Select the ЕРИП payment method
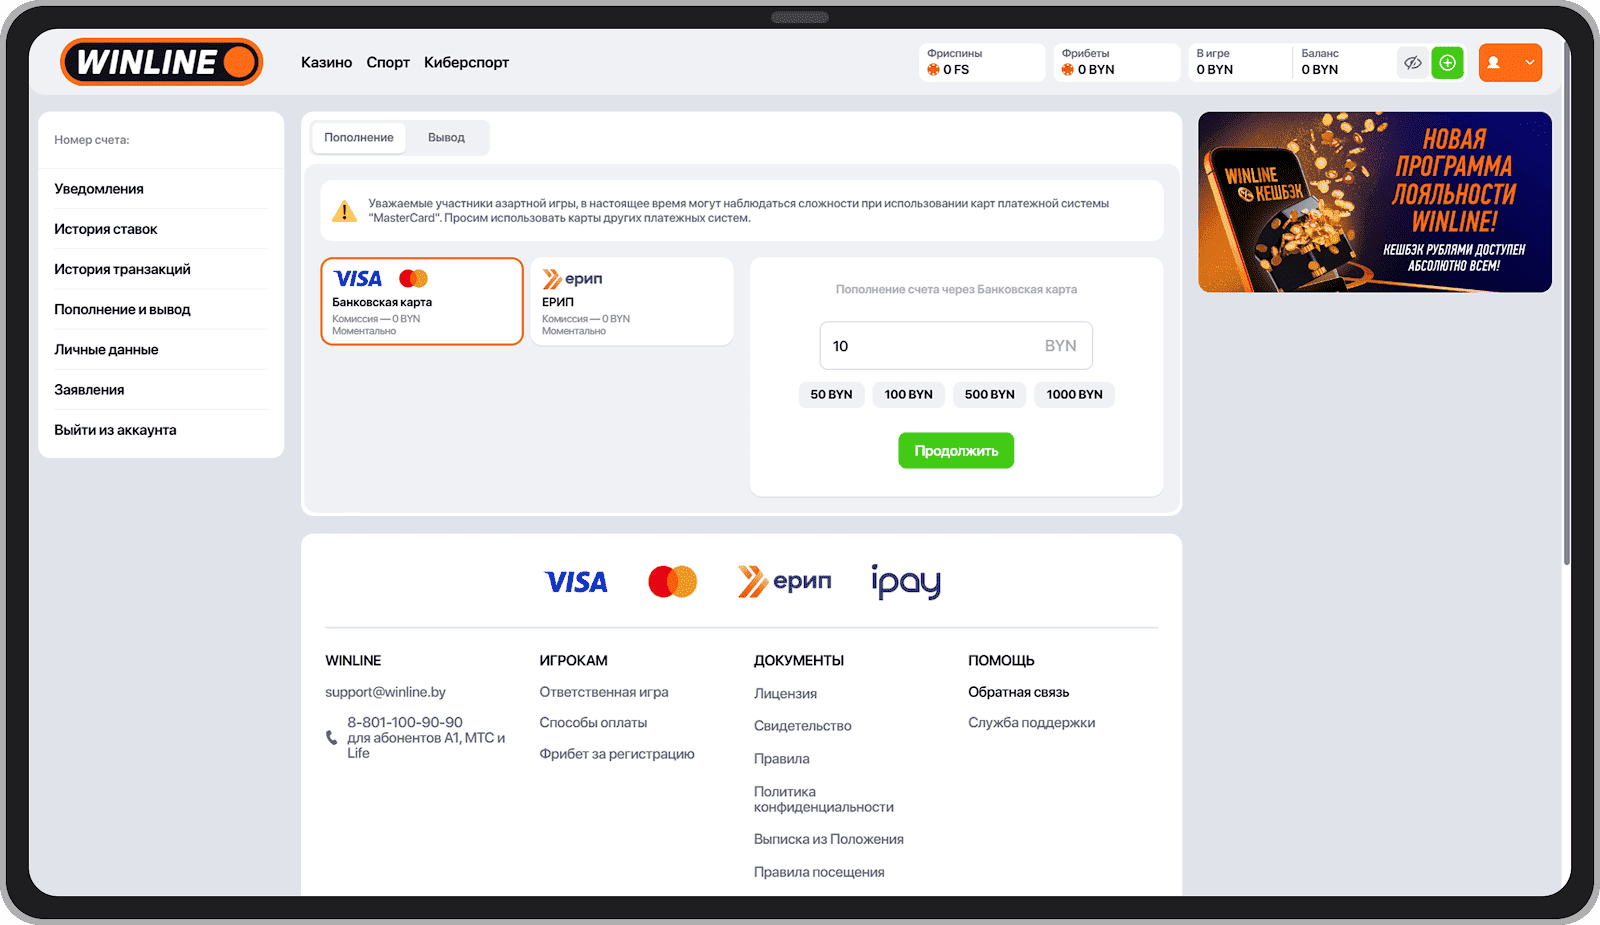 coord(632,301)
